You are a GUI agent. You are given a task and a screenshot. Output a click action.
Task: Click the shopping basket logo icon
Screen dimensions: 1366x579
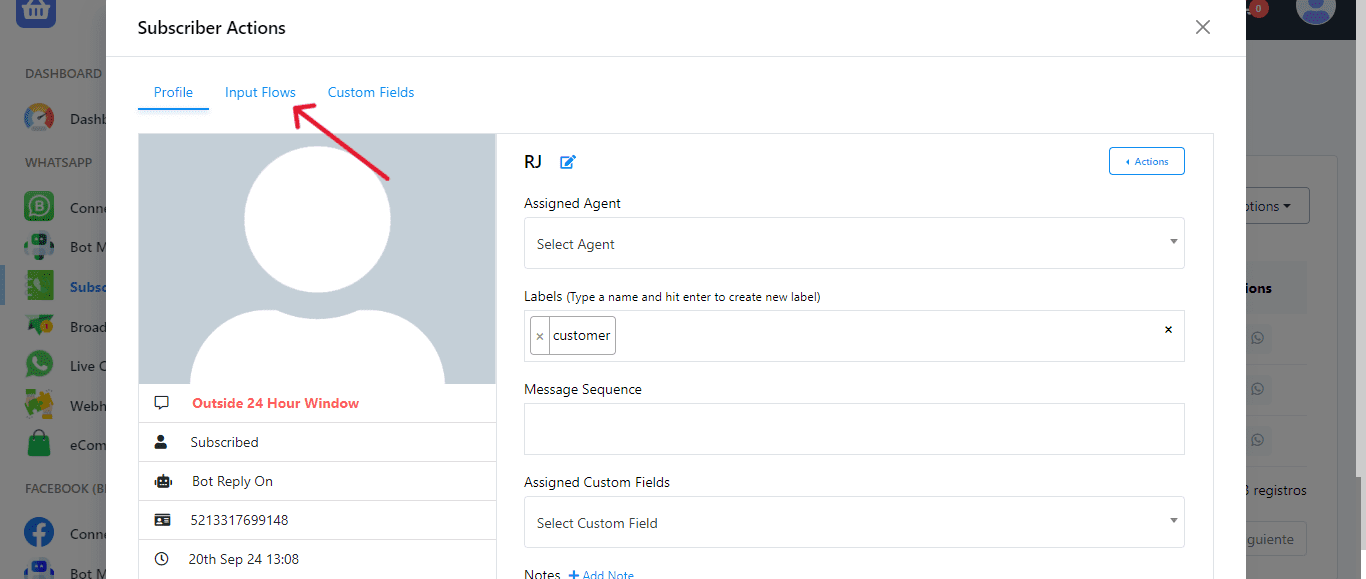click(36, 11)
